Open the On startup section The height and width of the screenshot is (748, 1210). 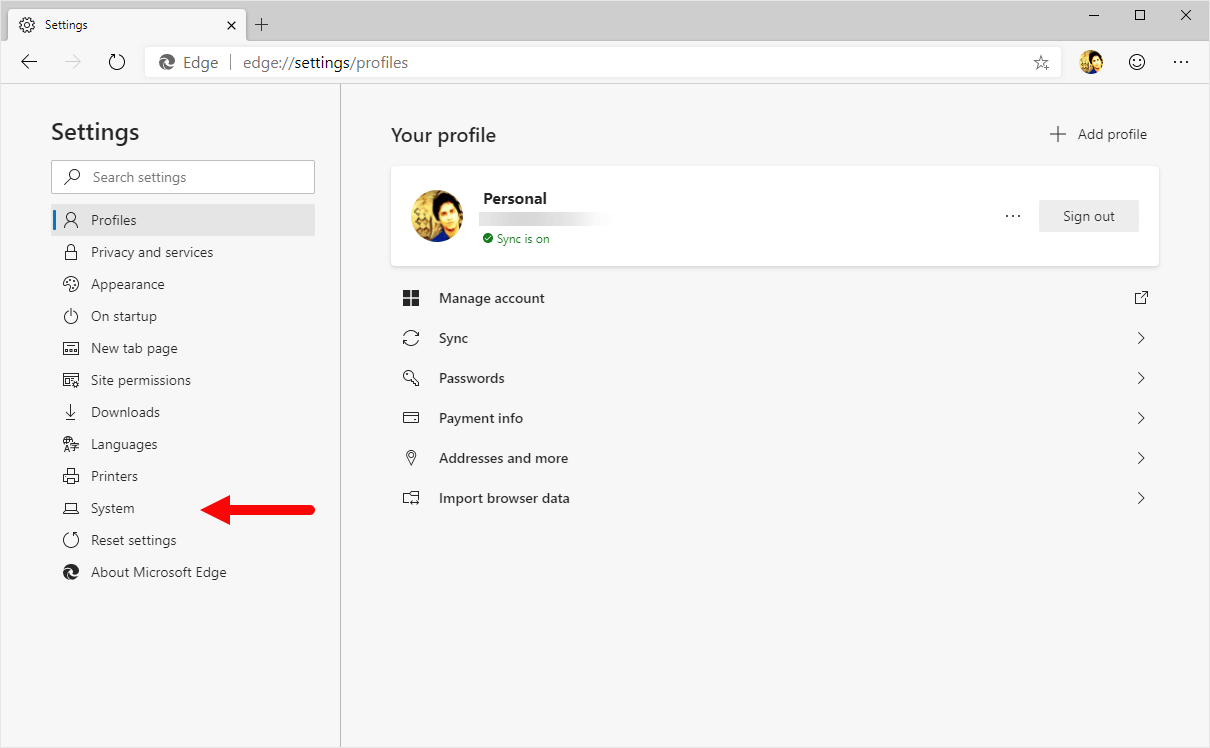[x=183, y=316]
